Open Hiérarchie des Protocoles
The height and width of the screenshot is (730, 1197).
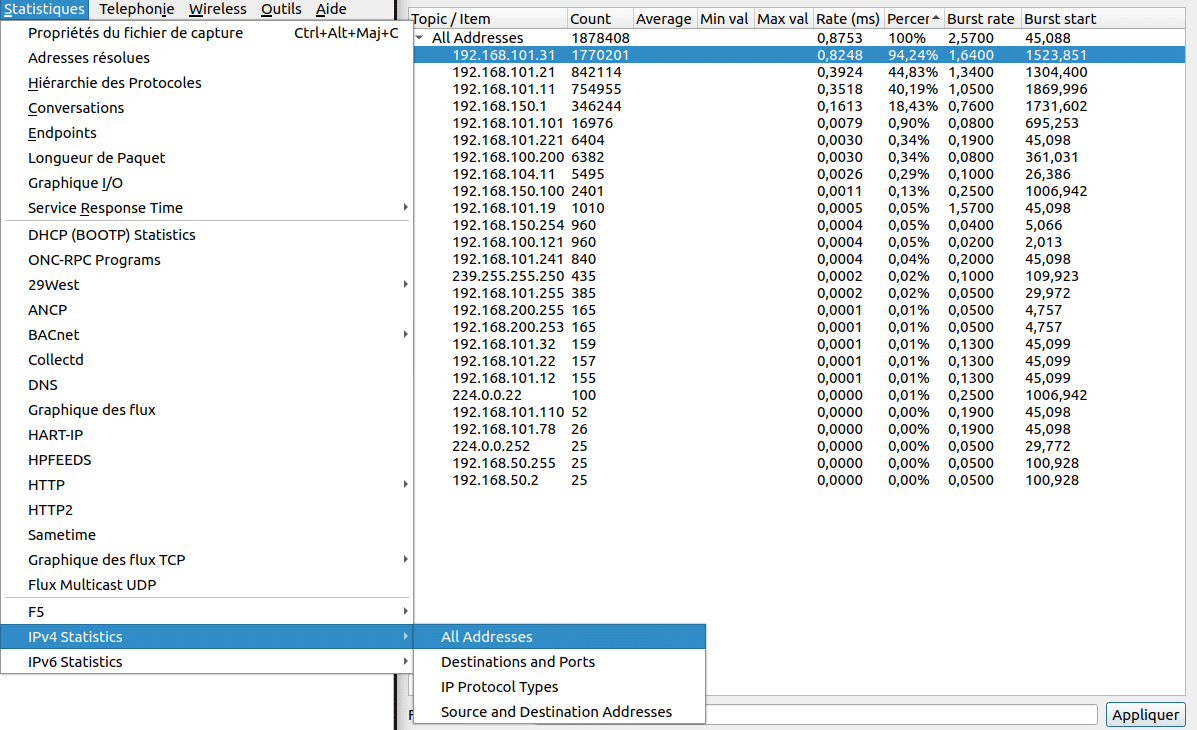pos(207,83)
